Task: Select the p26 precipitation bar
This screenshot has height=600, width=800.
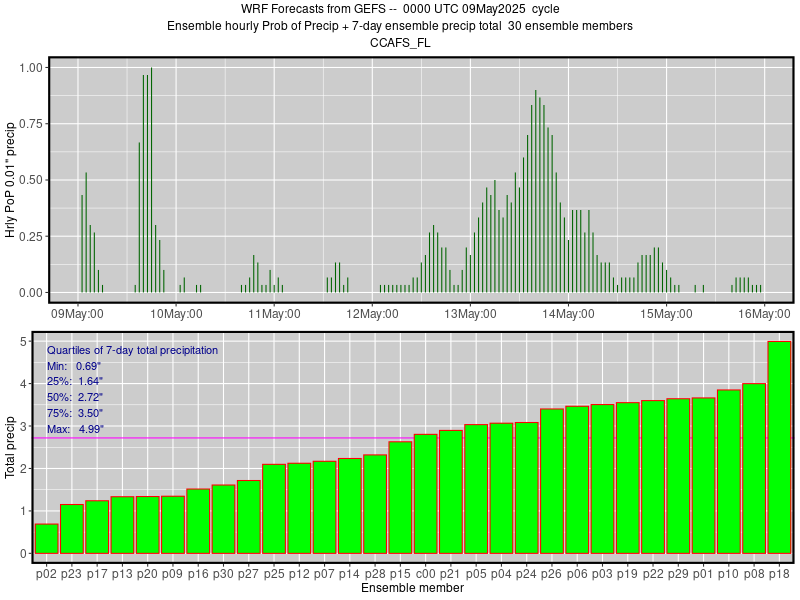Action: [x=552, y=481]
